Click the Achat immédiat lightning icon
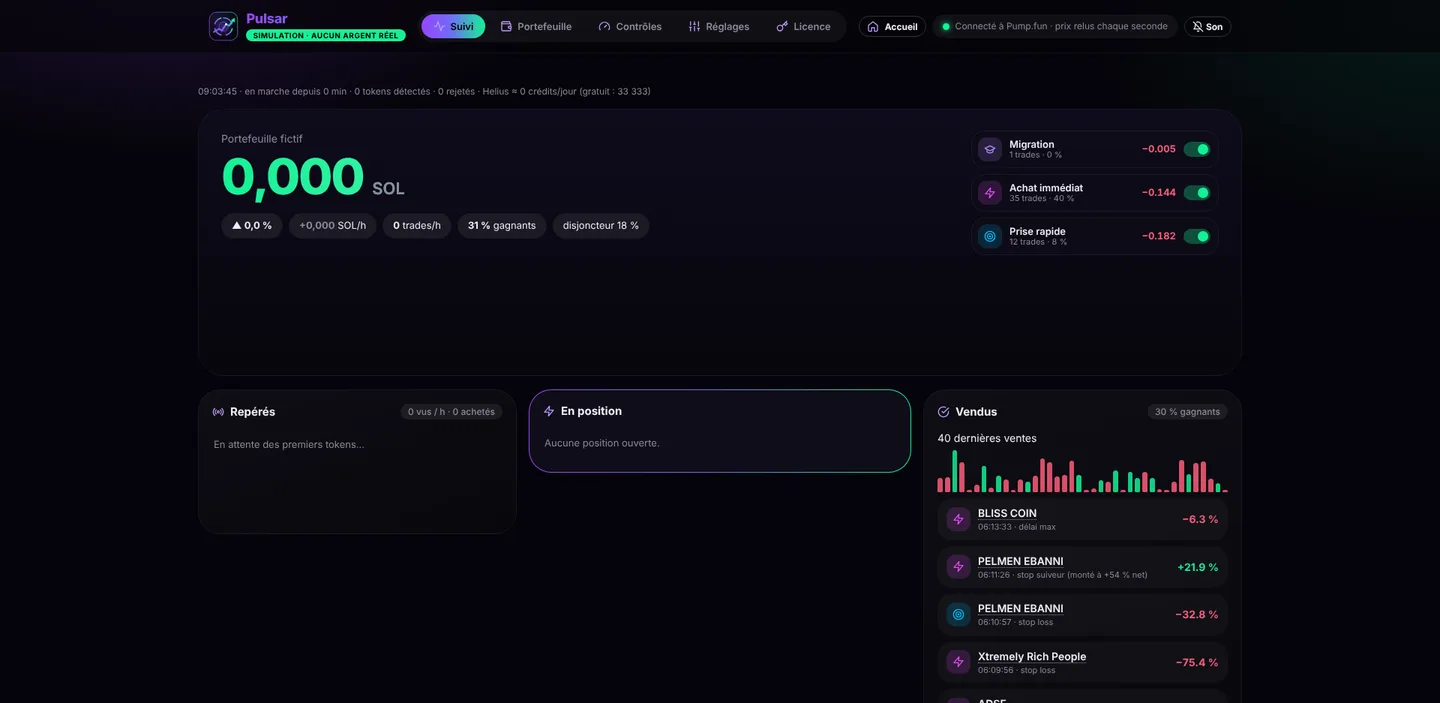The image size is (1440, 703). point(990,193)
